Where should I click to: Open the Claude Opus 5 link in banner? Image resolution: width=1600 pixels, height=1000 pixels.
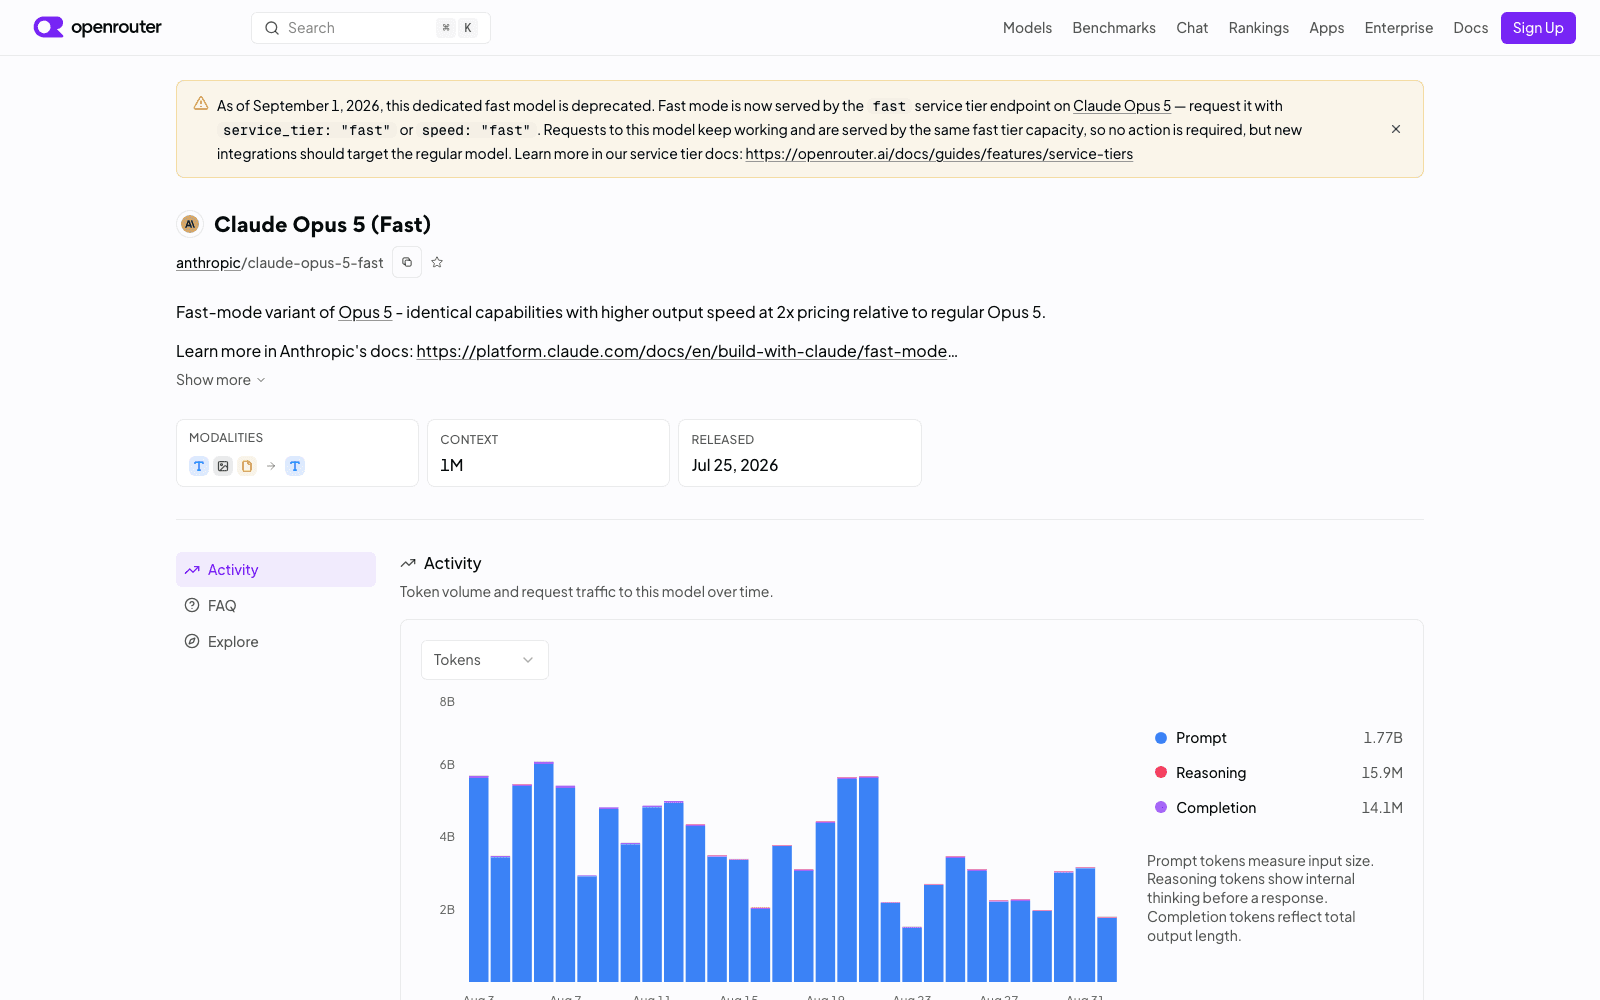coord(1122,106)
